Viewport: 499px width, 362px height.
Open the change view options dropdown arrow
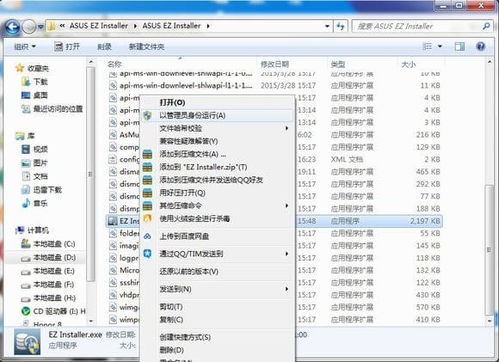click(440, 46)
